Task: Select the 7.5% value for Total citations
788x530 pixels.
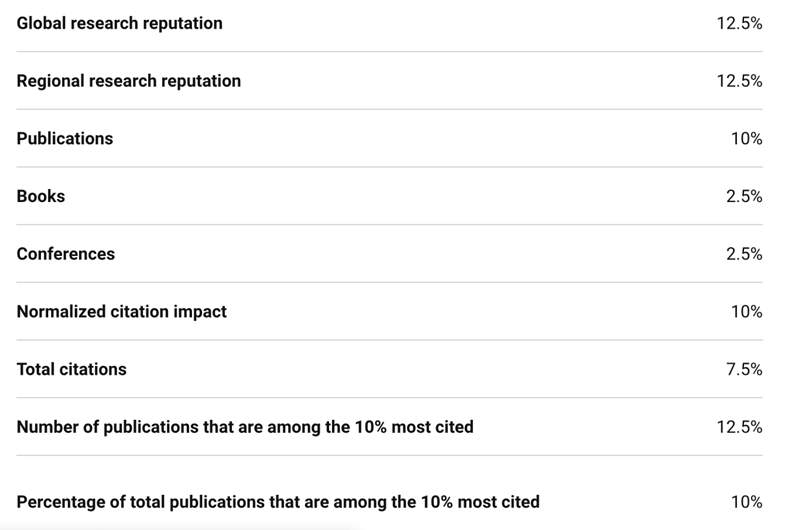Action: pyautogui.click(x=744, y=369)
